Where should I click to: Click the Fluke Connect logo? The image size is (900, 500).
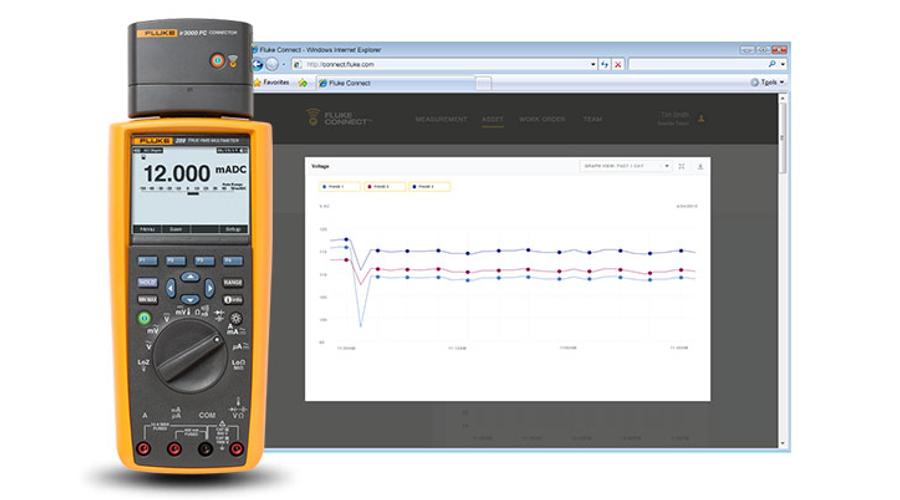[x=338, y=118]
